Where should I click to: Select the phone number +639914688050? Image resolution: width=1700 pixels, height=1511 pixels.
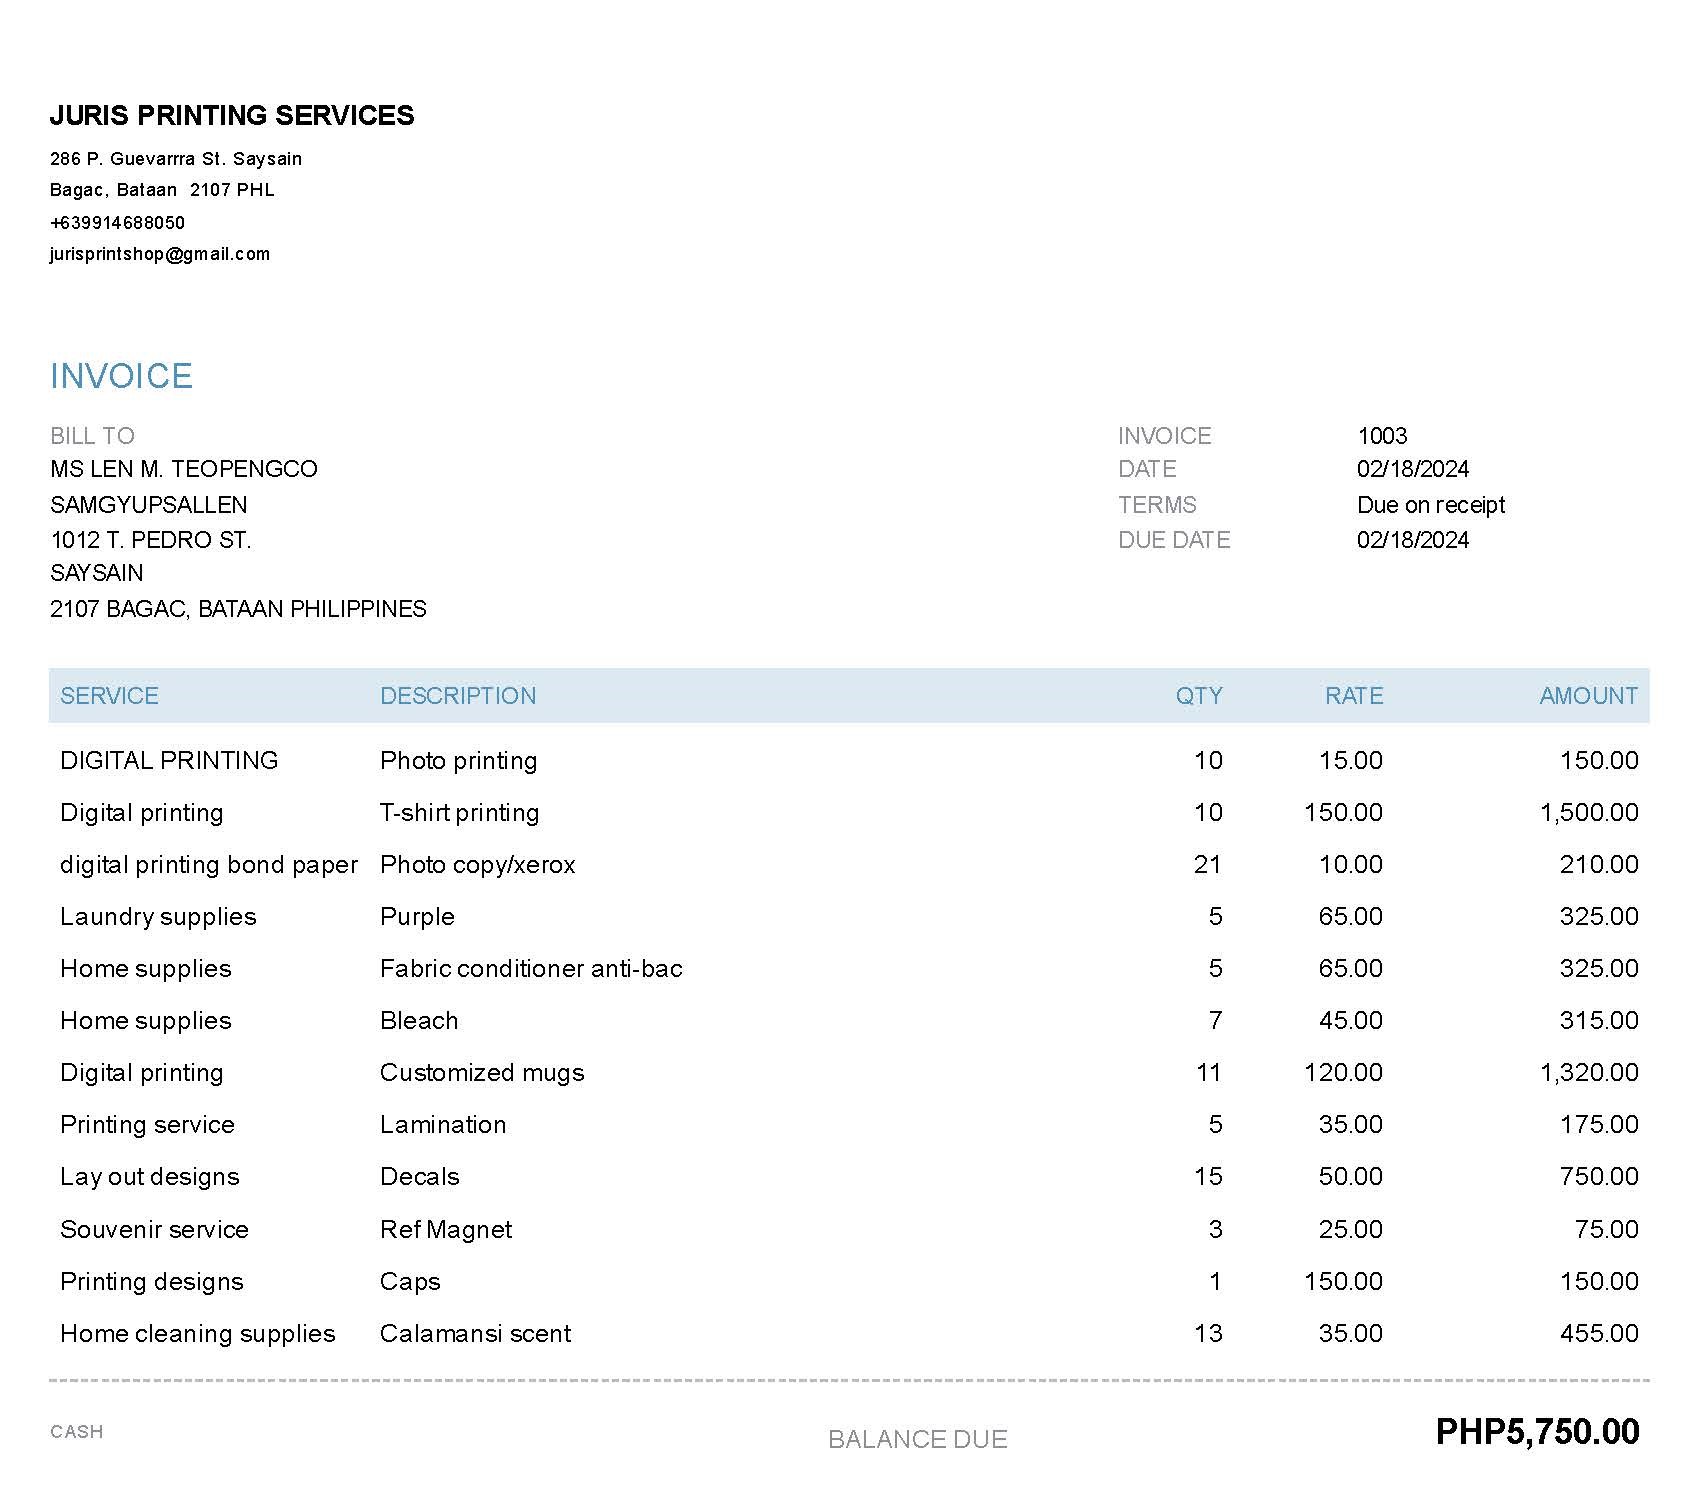point(118,222)
